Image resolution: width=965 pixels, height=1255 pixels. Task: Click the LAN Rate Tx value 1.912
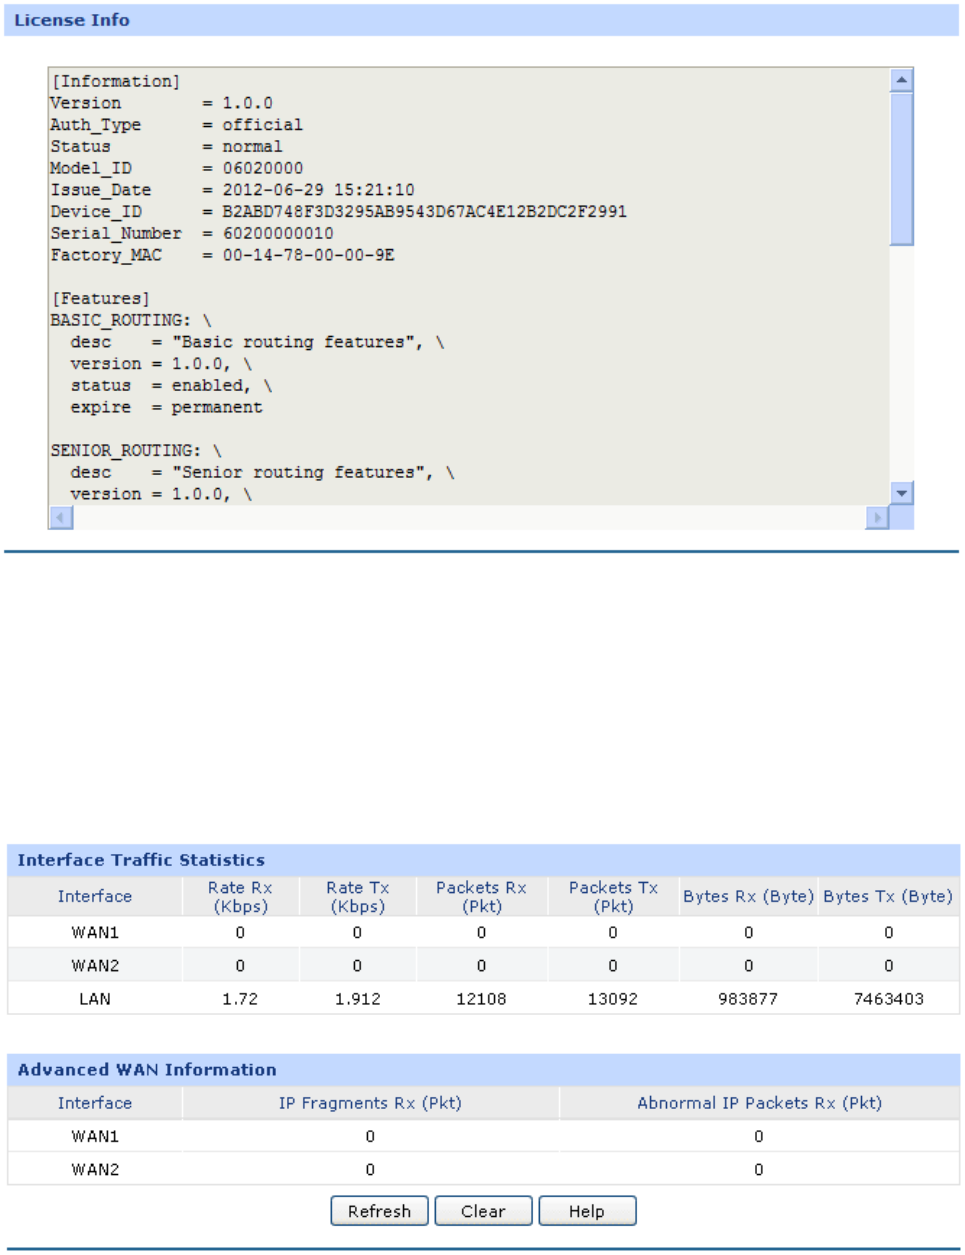[358, 999]
